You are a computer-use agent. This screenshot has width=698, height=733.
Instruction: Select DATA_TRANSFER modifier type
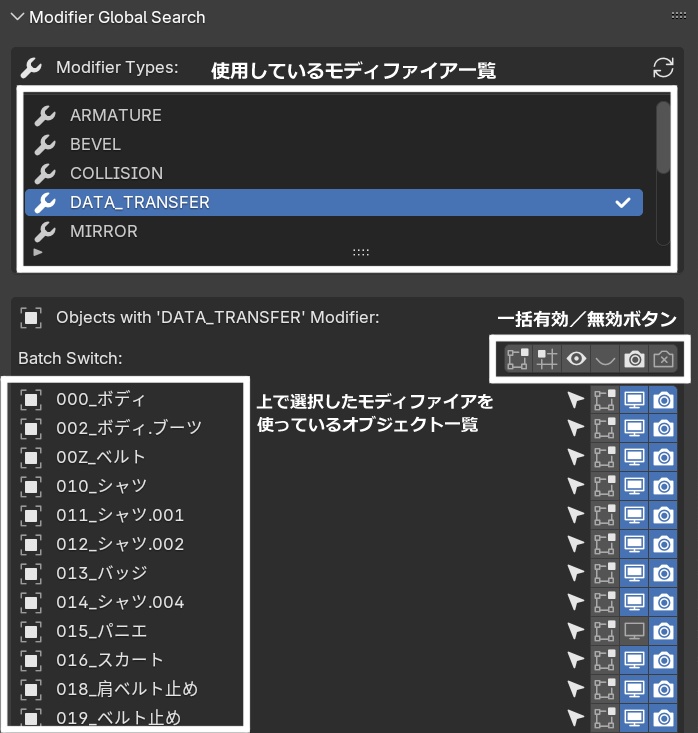pos(334,202)
